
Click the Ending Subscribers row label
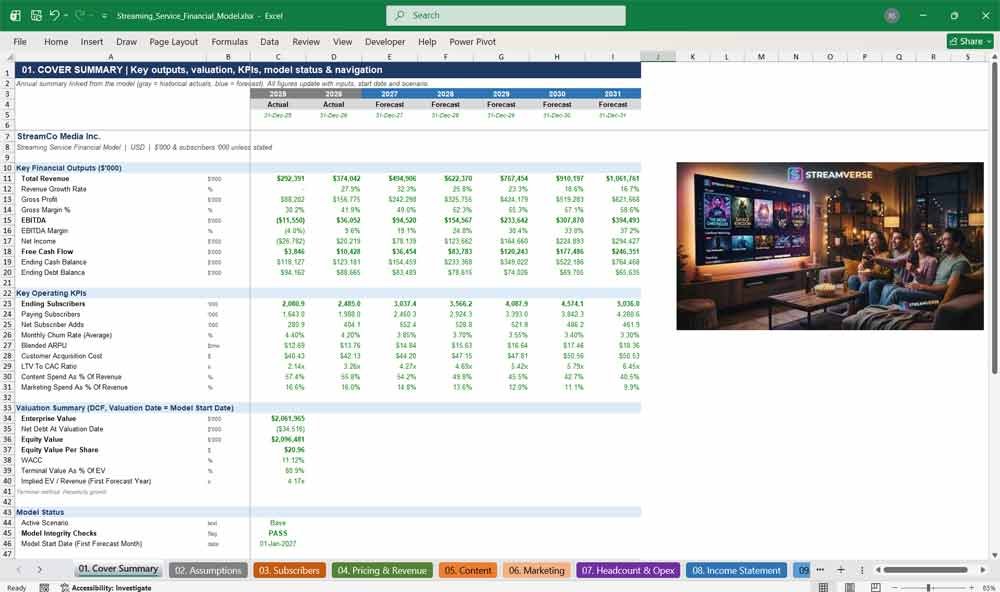click(53, 304)
